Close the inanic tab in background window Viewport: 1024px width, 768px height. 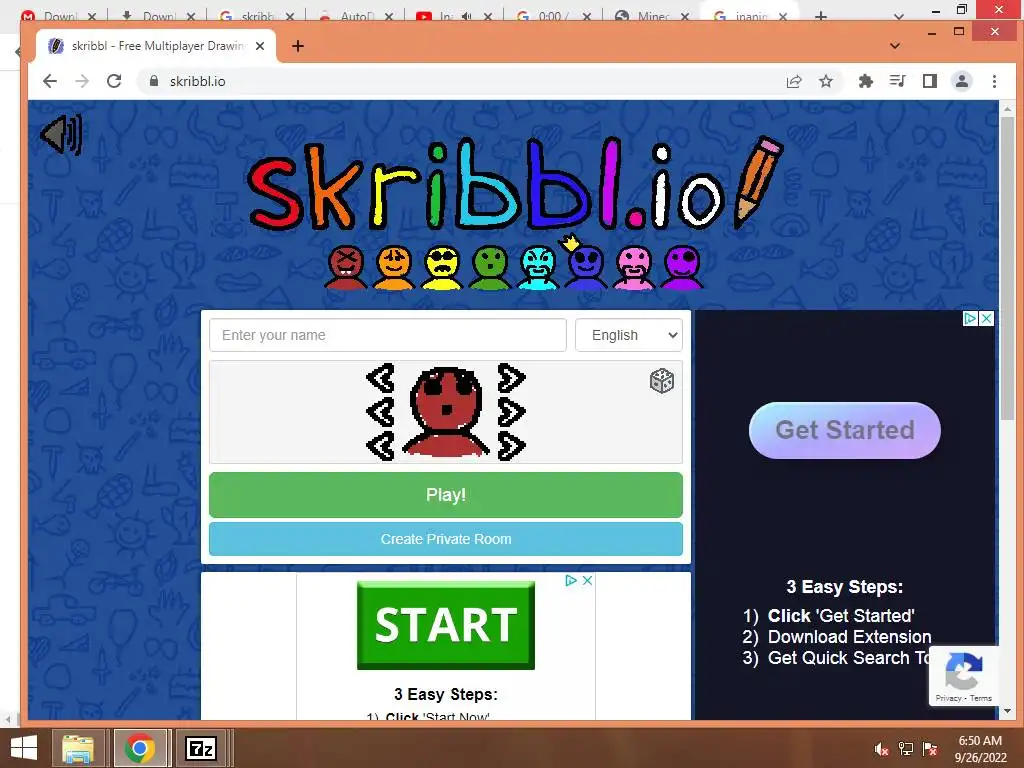click(782, 16)
